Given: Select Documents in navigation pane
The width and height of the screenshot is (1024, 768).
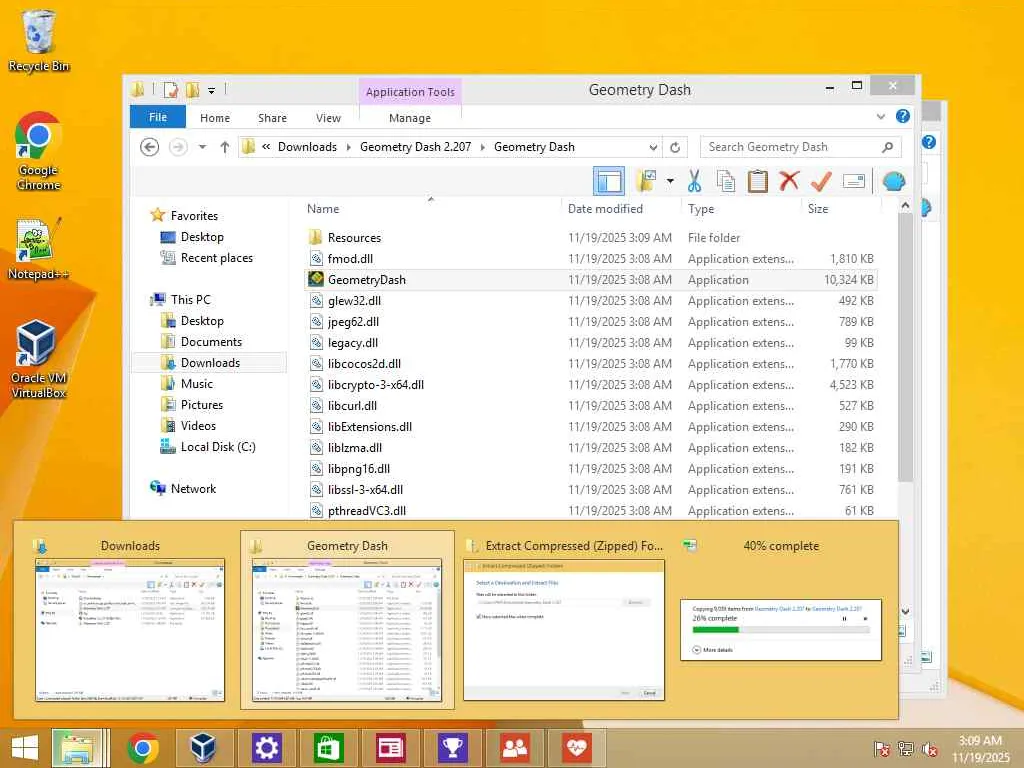Looking at the screenshot, I should [x=211, y=342].
